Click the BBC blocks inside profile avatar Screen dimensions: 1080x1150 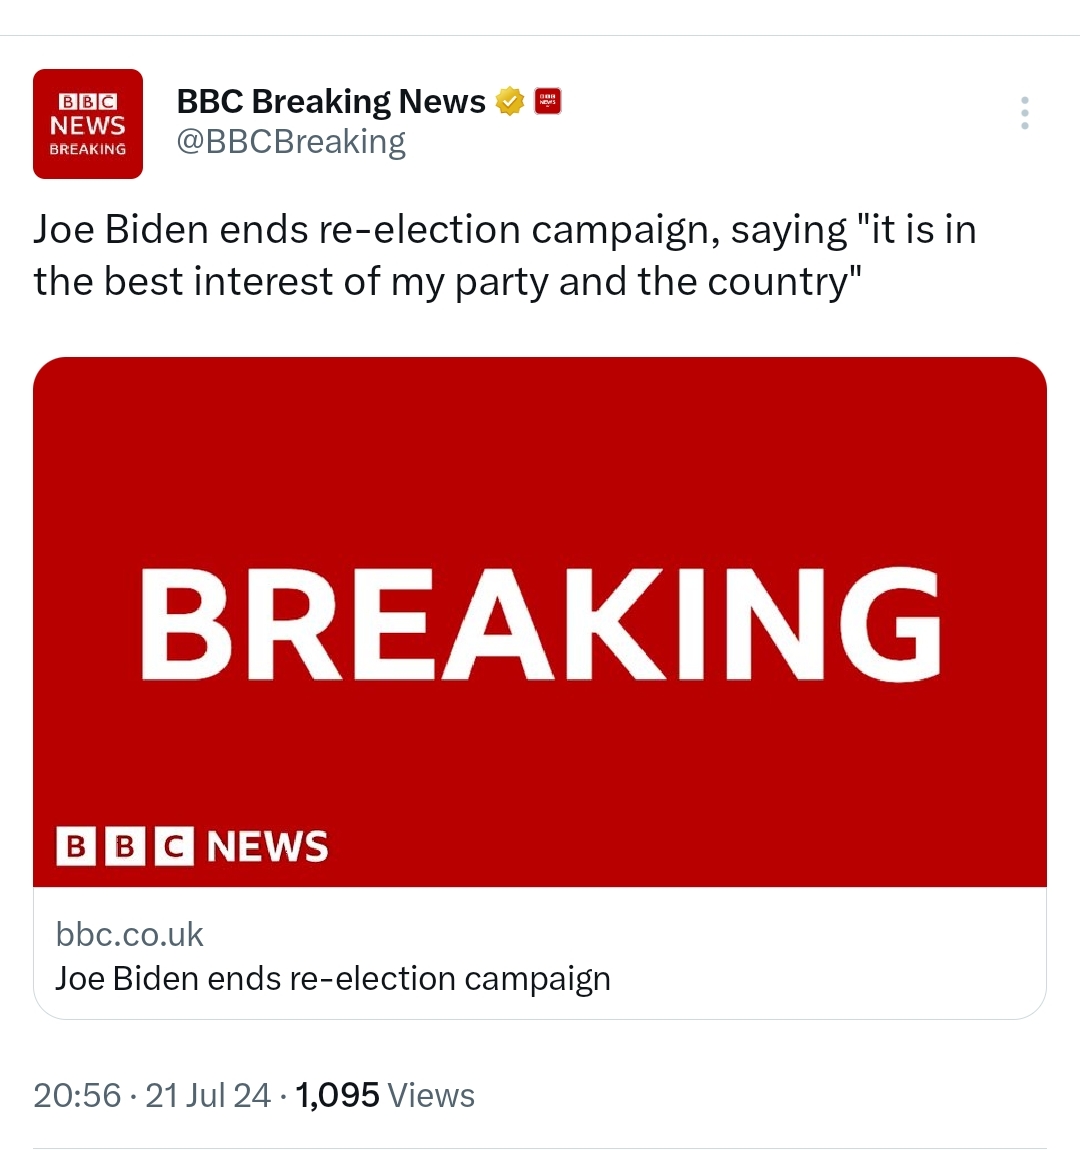88,101
